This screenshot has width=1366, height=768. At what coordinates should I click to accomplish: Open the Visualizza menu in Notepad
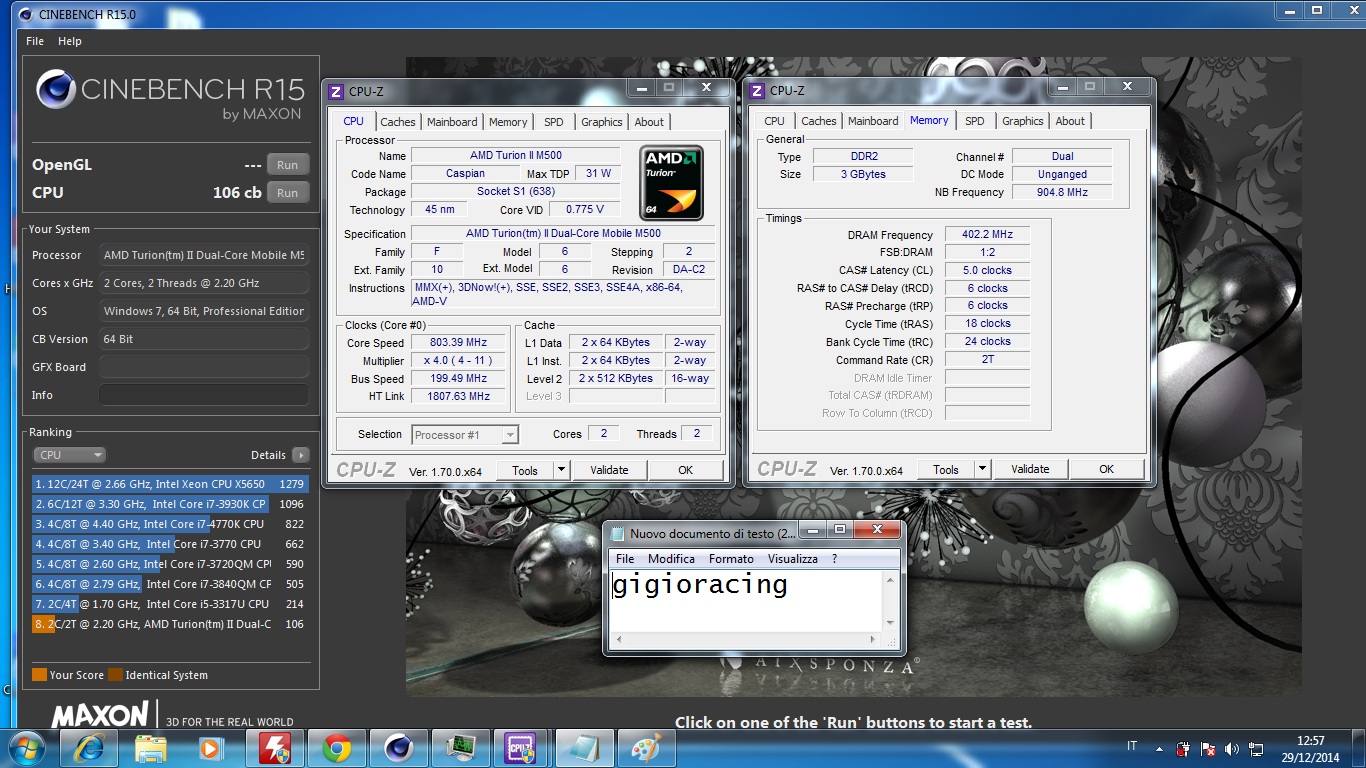tap(793, 559)
